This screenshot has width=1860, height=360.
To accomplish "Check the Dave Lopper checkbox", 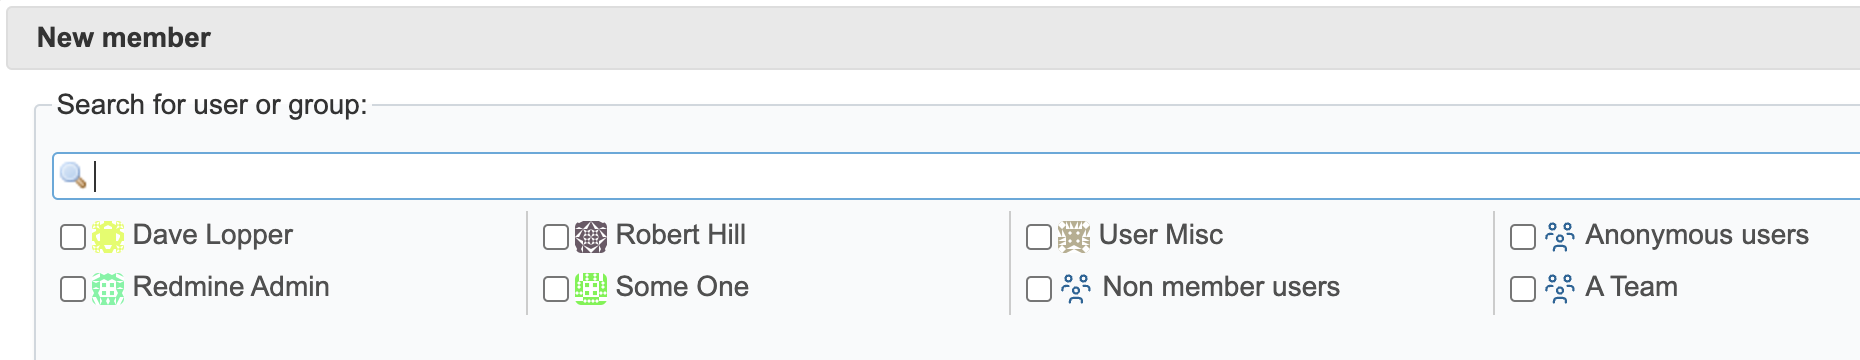I will [73, 237].
